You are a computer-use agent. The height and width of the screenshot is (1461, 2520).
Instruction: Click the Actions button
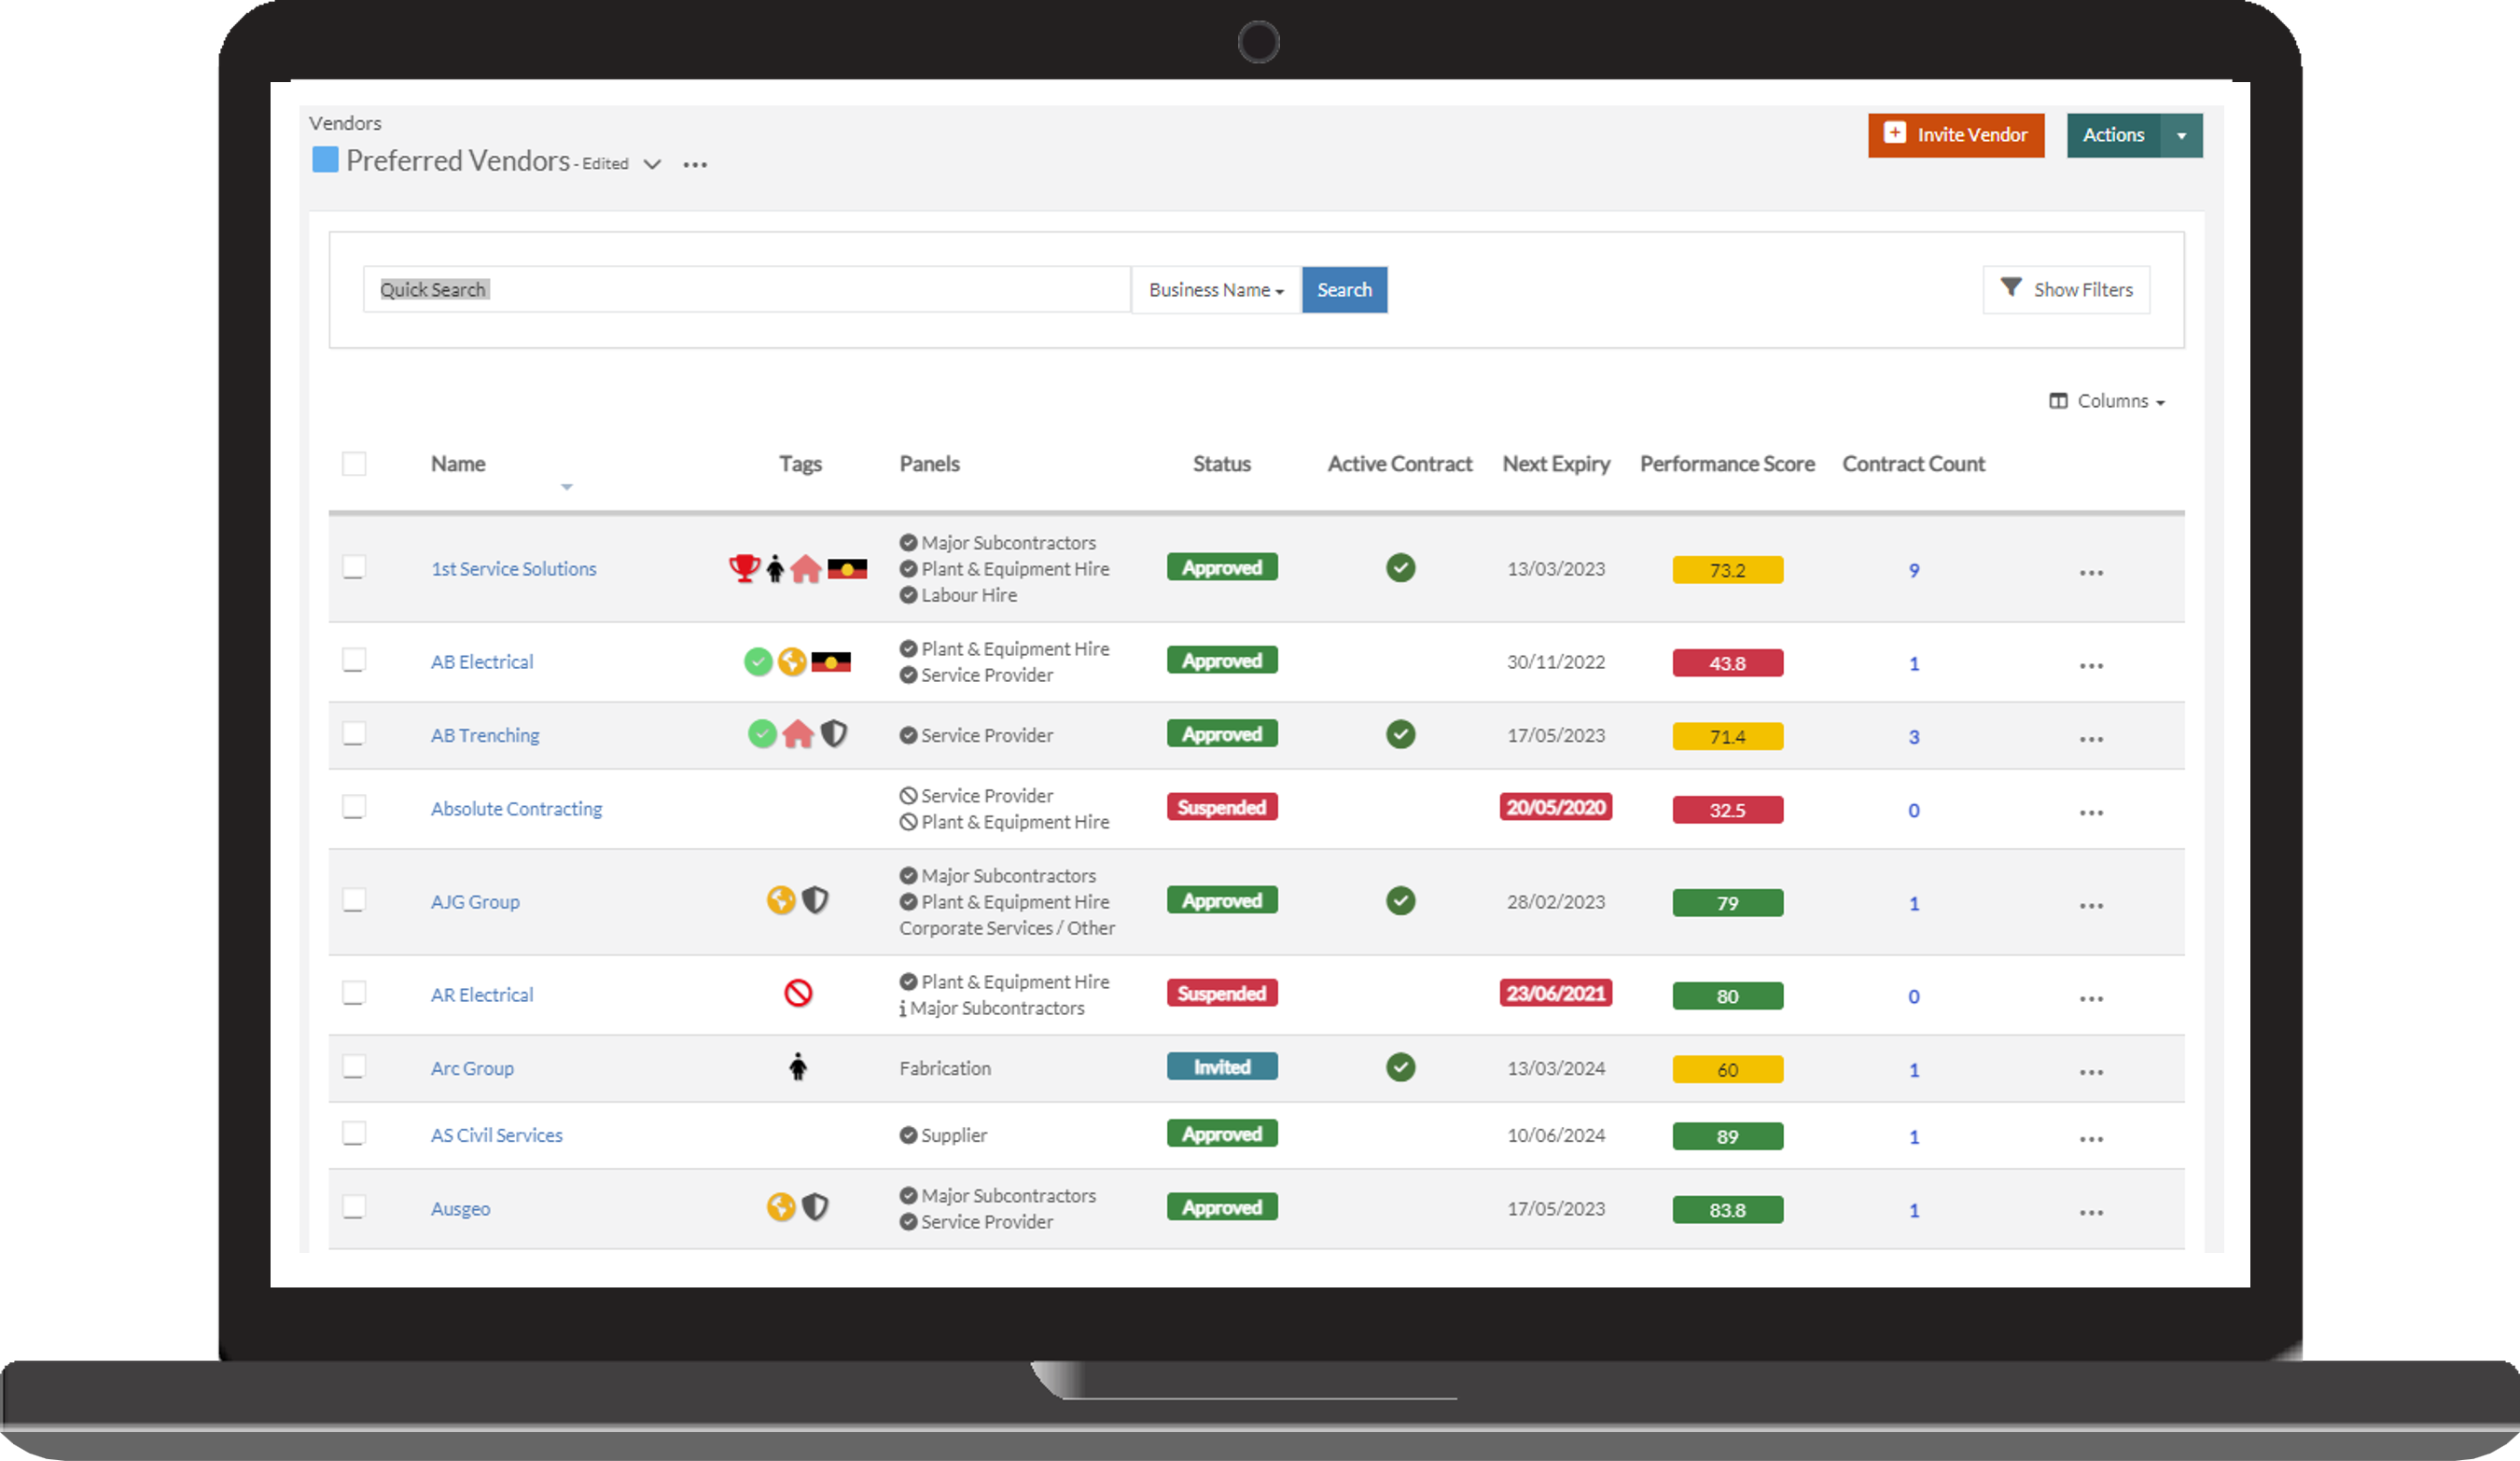pos(2113,135)
